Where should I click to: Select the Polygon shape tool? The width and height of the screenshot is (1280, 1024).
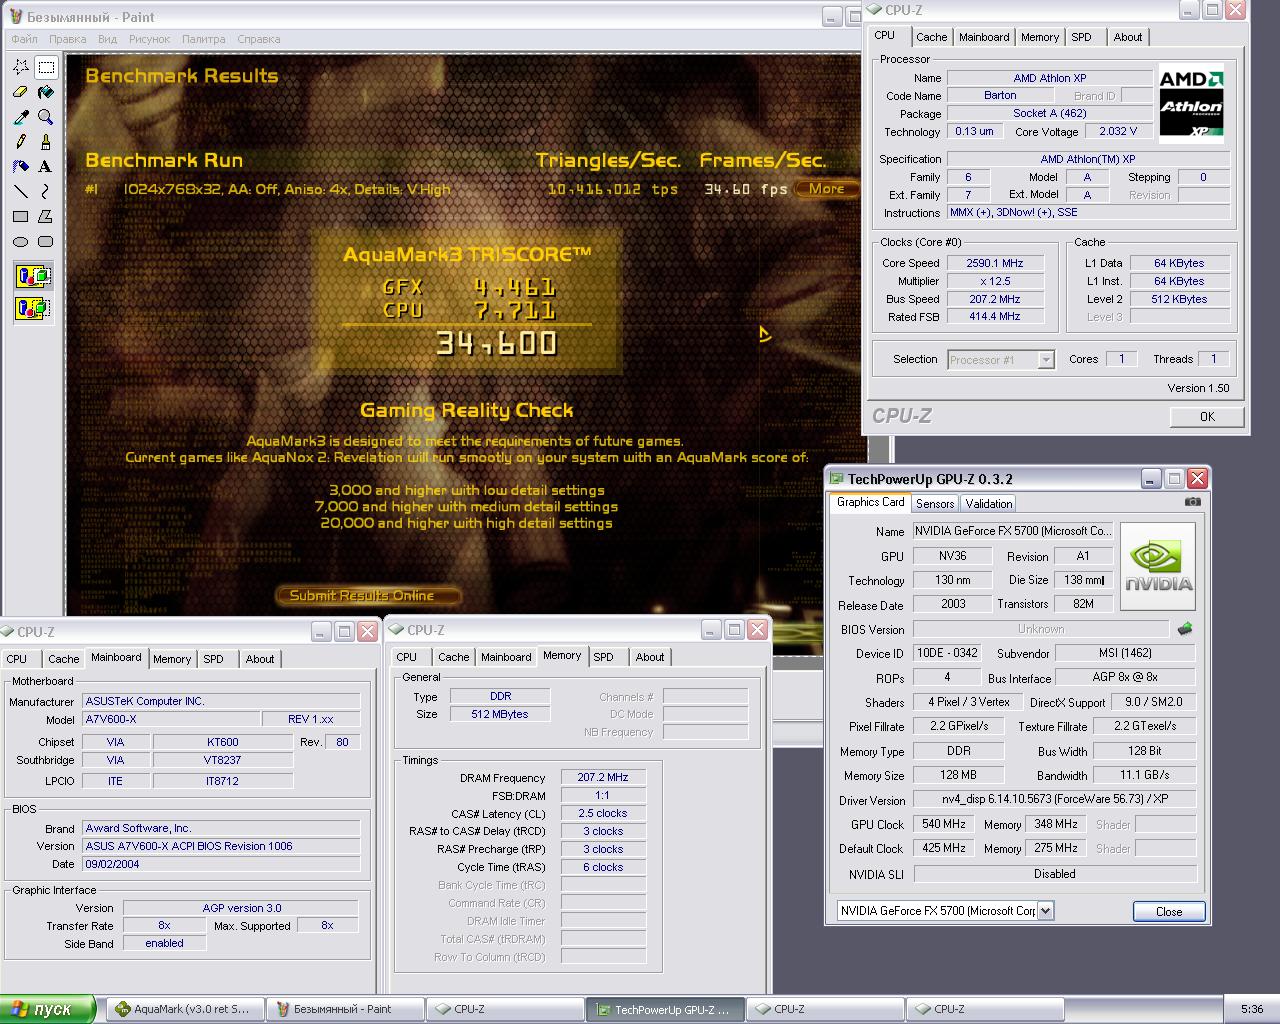point(46,216)
